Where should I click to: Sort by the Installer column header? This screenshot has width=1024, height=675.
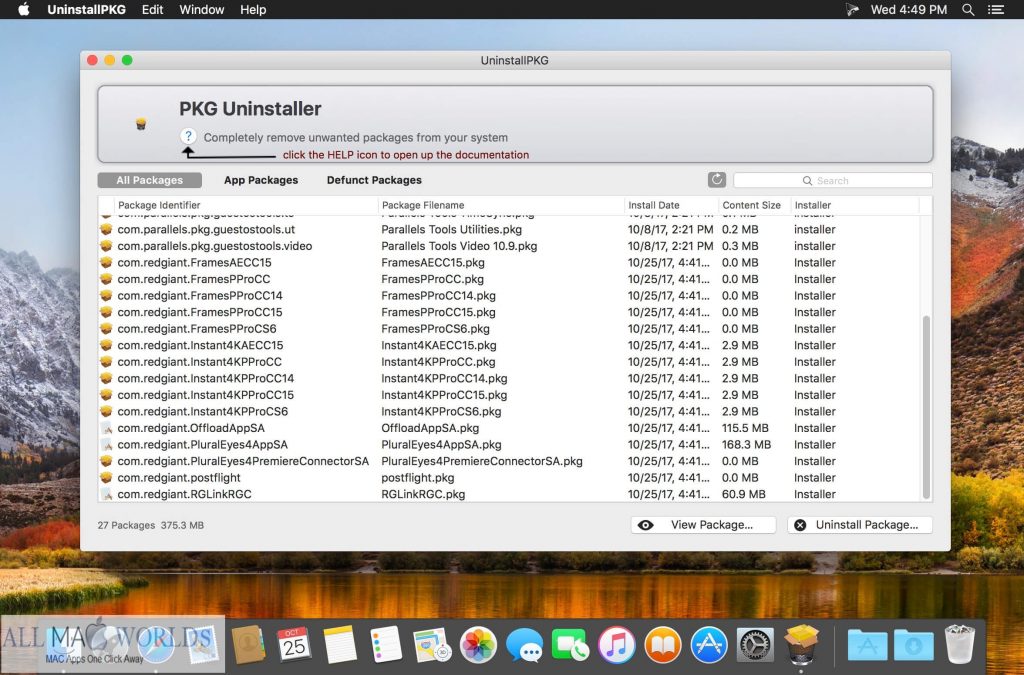pos(855,205)
